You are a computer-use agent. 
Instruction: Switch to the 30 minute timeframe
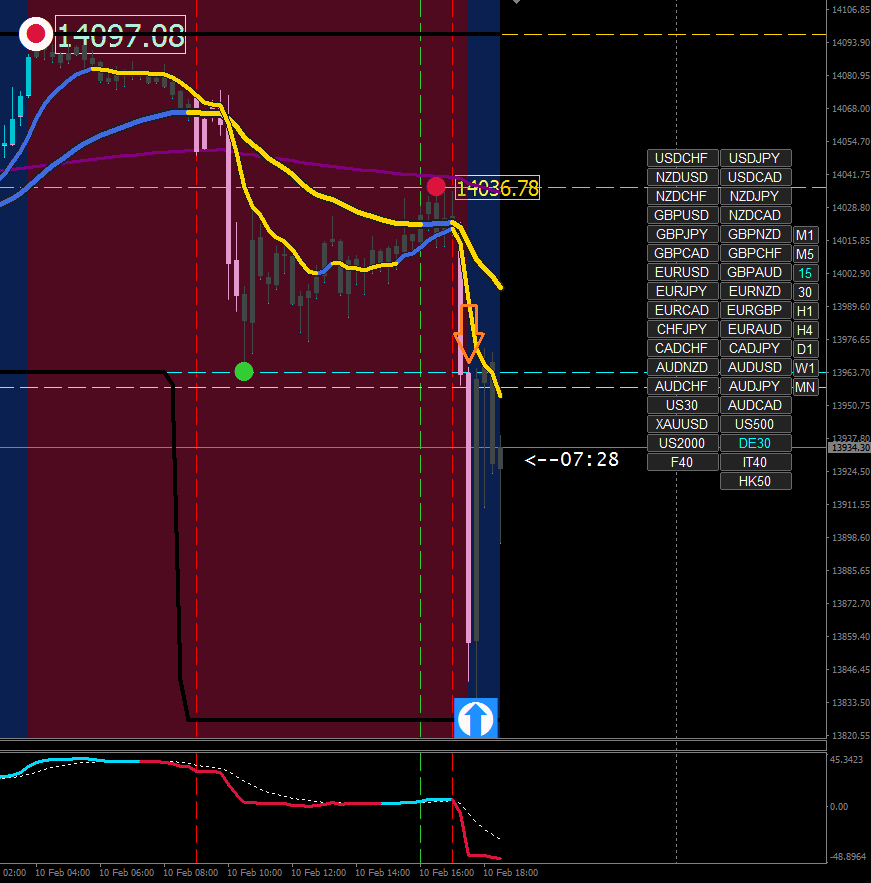click(x=805, y=292)
